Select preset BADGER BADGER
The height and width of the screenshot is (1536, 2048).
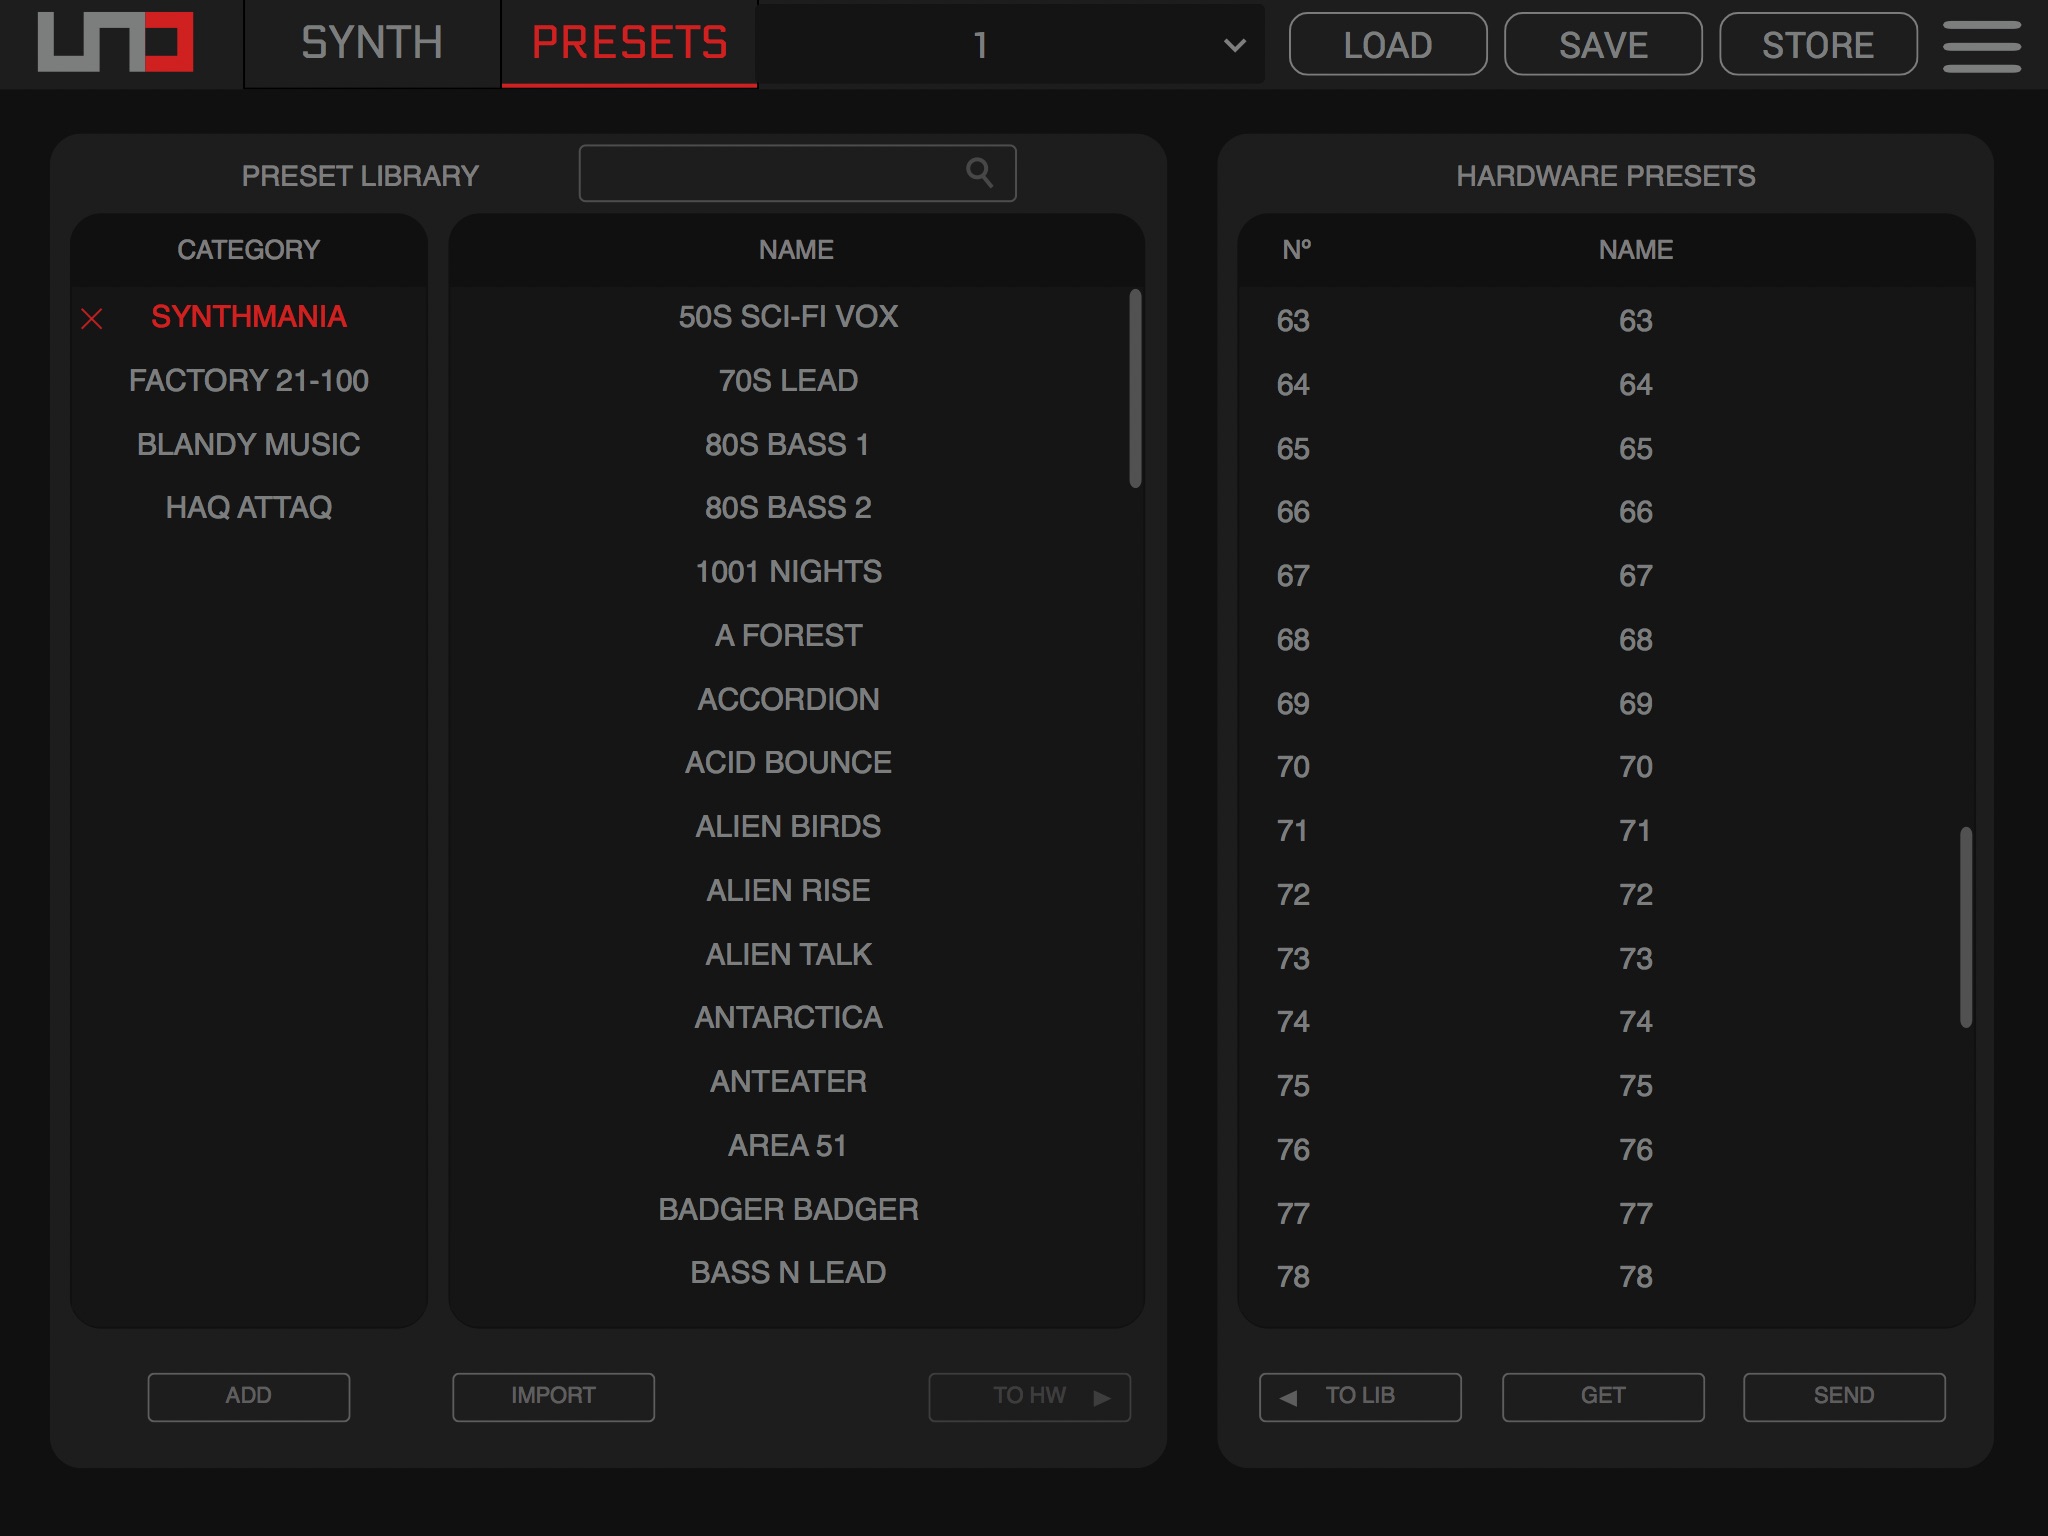788,1210
